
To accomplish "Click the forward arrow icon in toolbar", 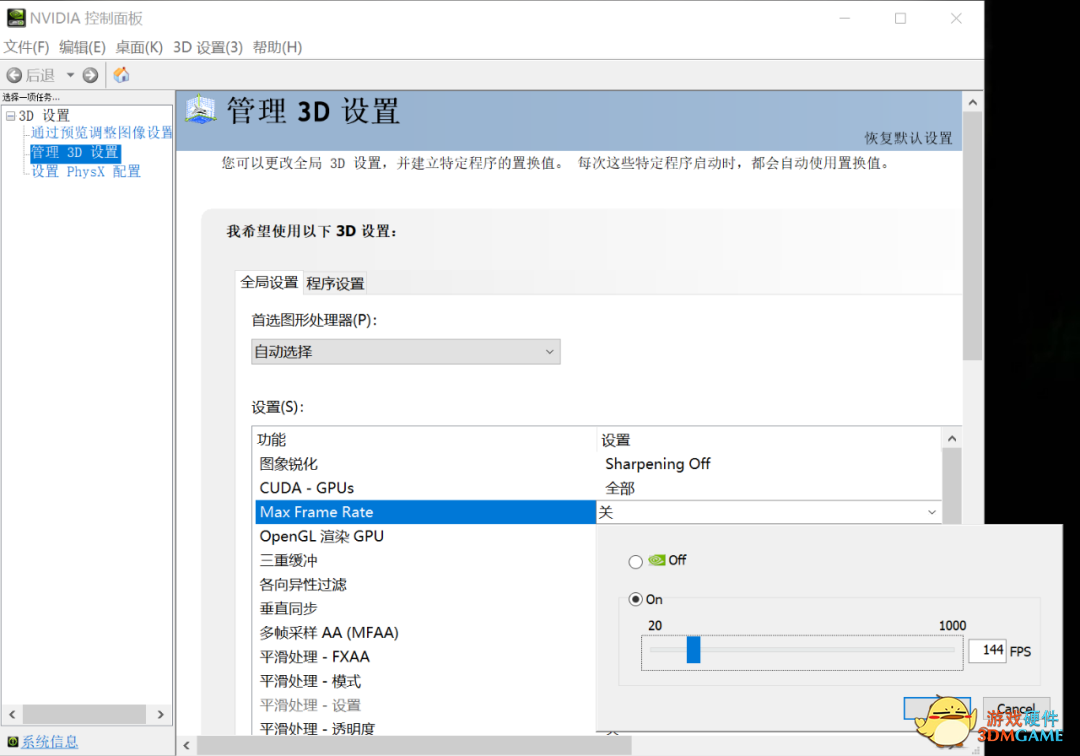I will click(x=90, y=75).
